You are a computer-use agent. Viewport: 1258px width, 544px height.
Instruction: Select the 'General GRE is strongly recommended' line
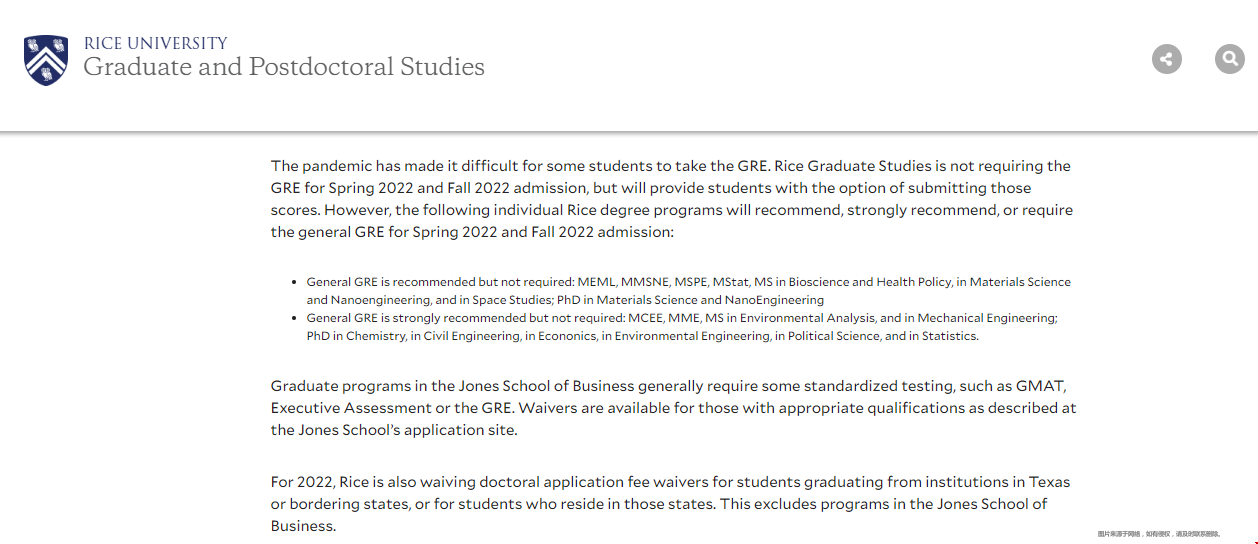tap(466, 318)
